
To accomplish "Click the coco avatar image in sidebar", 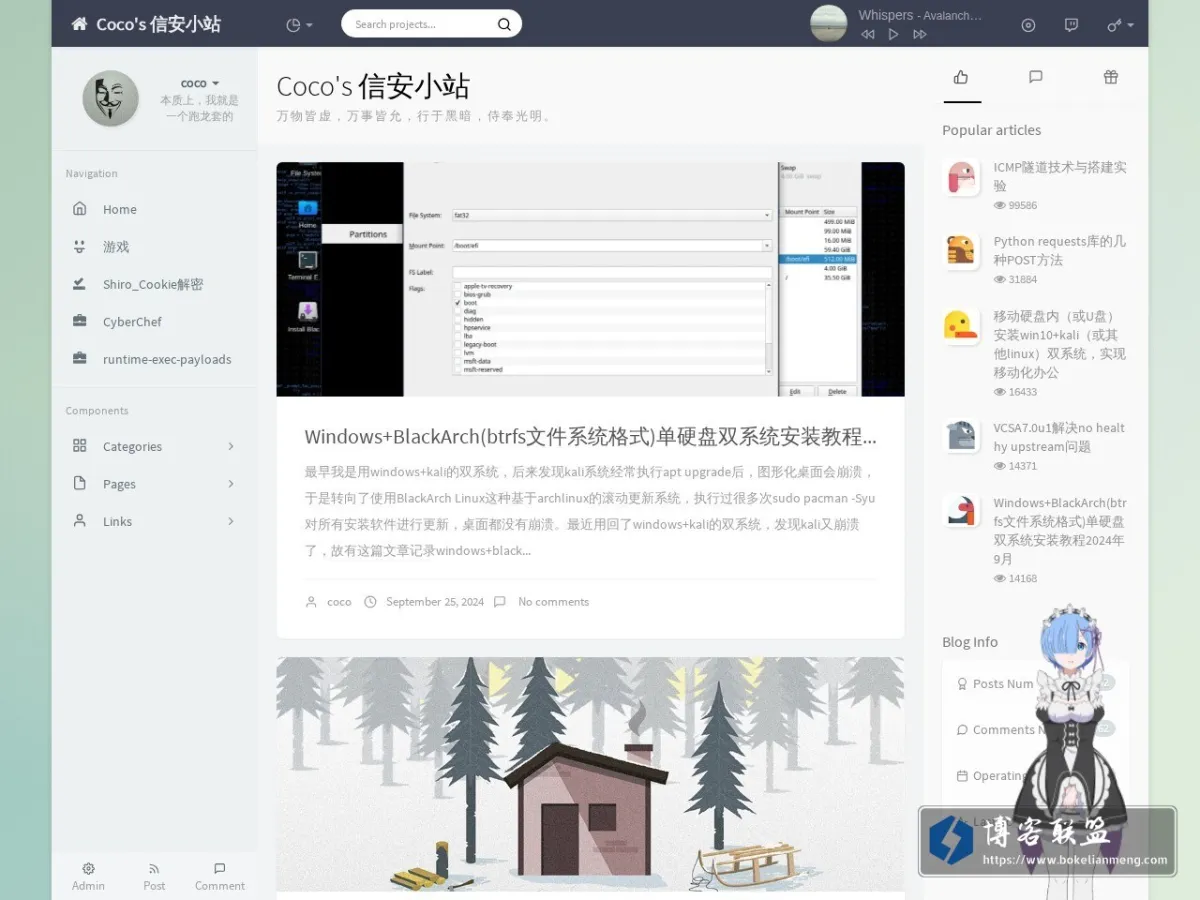I will tap(110, 98).
